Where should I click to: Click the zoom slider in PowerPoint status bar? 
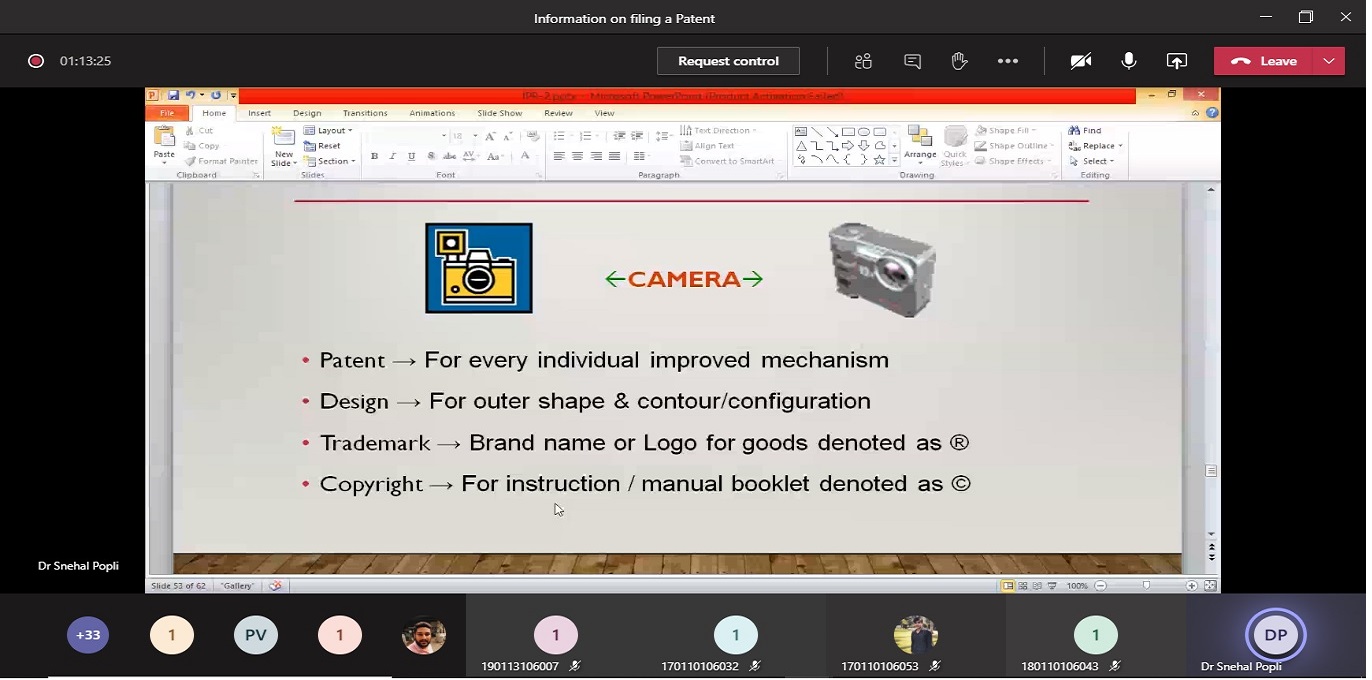click(x=1146, y=586)
